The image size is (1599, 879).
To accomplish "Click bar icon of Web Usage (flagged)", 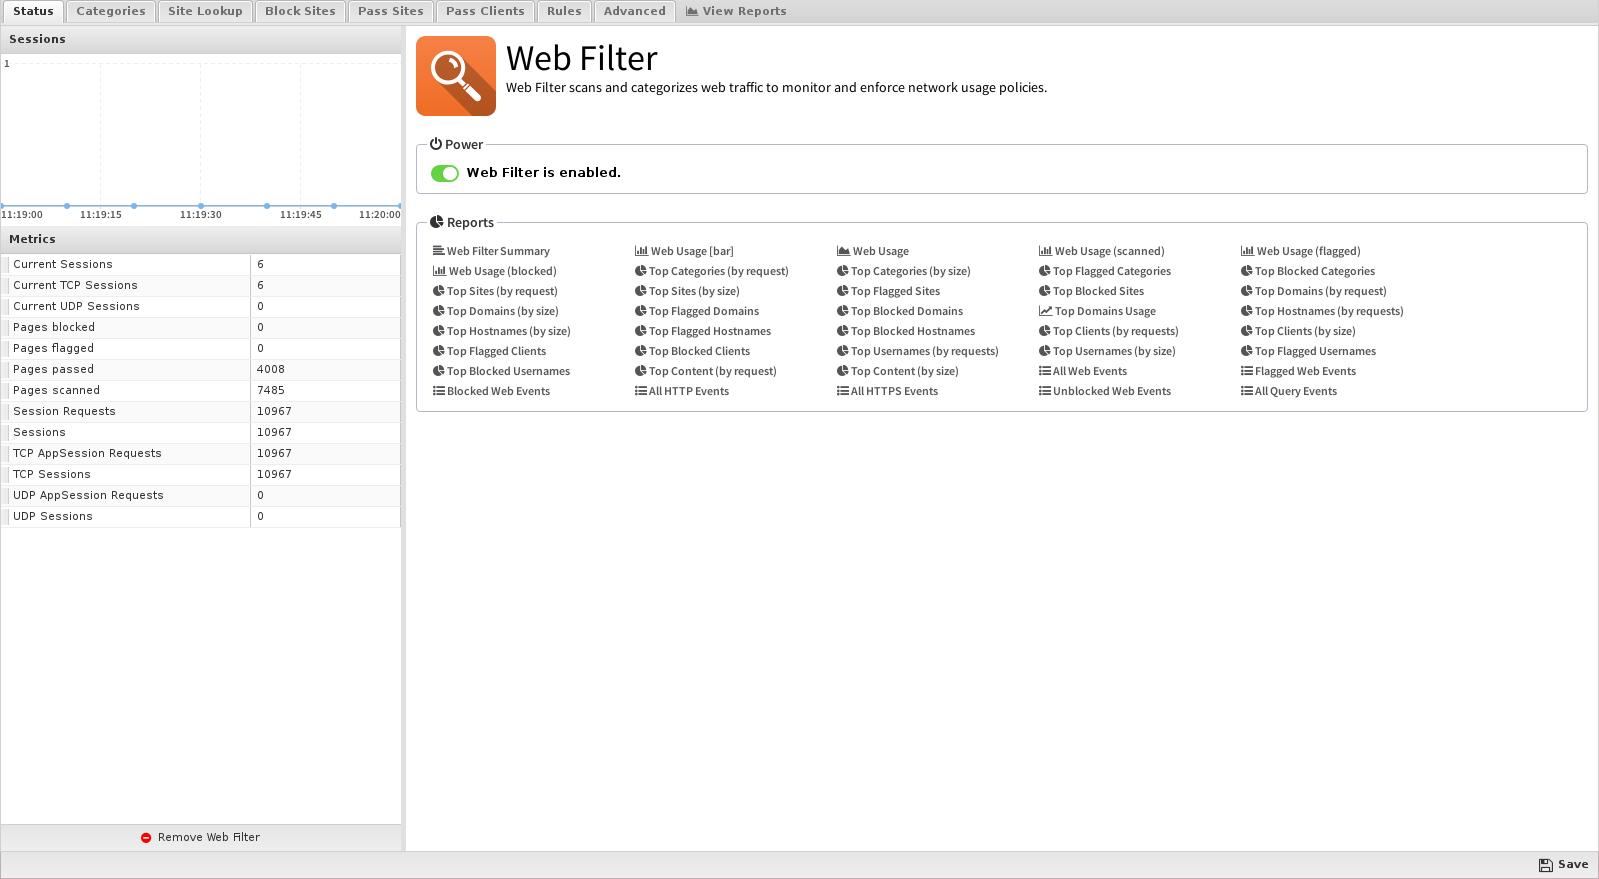I will pyautogui.click(x=1247, y=251).
